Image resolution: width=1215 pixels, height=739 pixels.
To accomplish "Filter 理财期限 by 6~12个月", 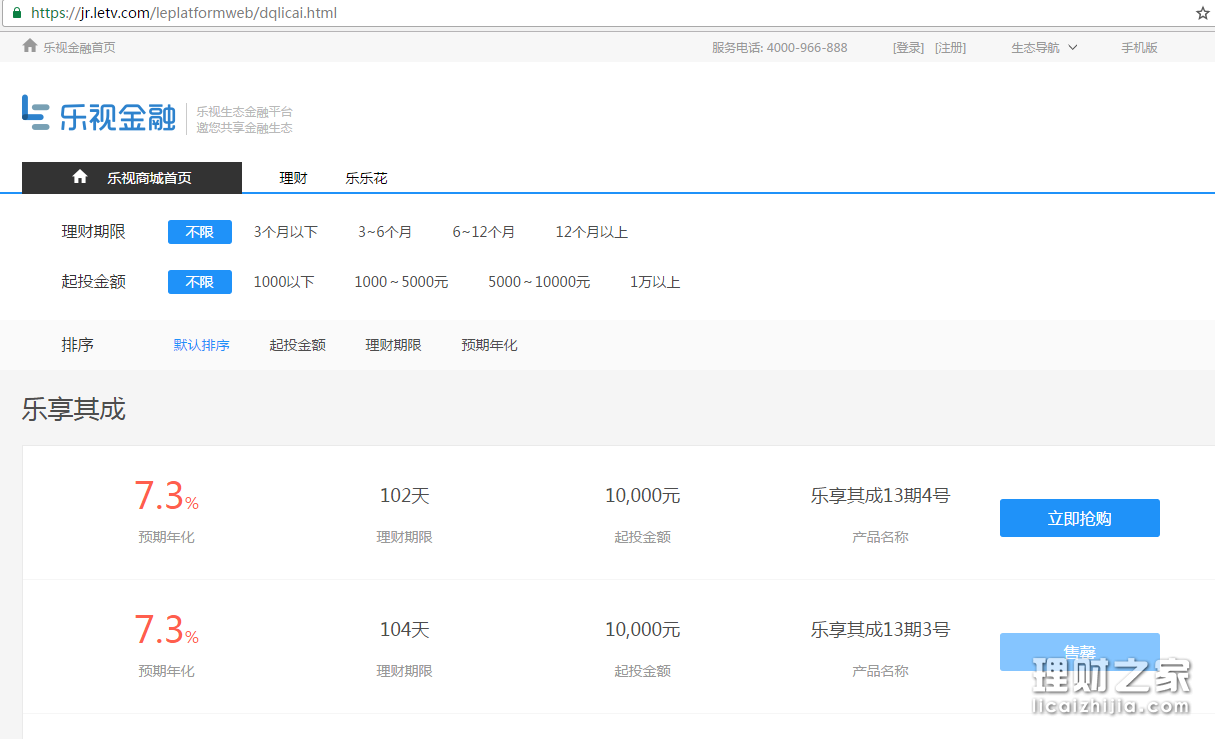I will 484,232.
